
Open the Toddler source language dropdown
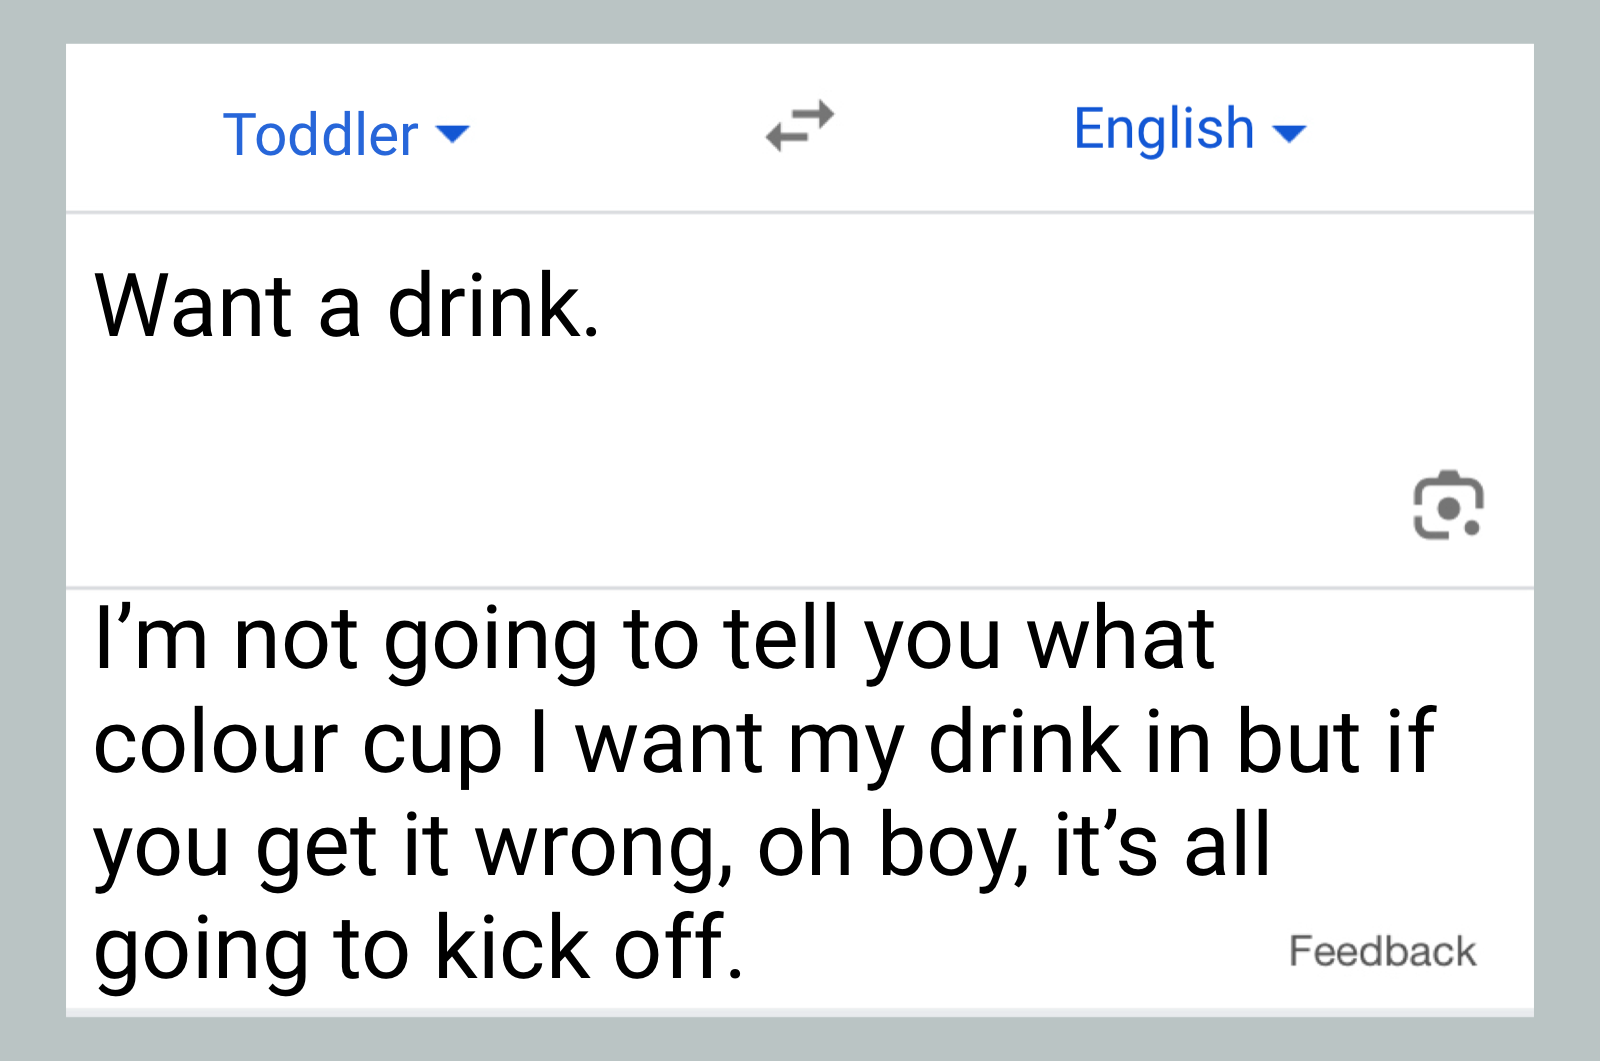tap(345, 134)
